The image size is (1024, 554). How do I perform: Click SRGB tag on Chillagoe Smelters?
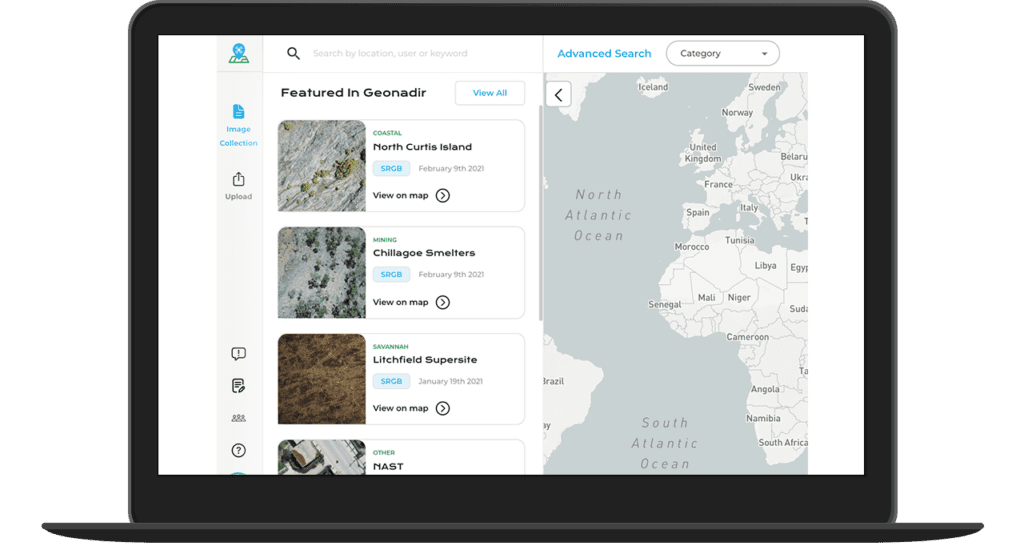click(391, 274)
